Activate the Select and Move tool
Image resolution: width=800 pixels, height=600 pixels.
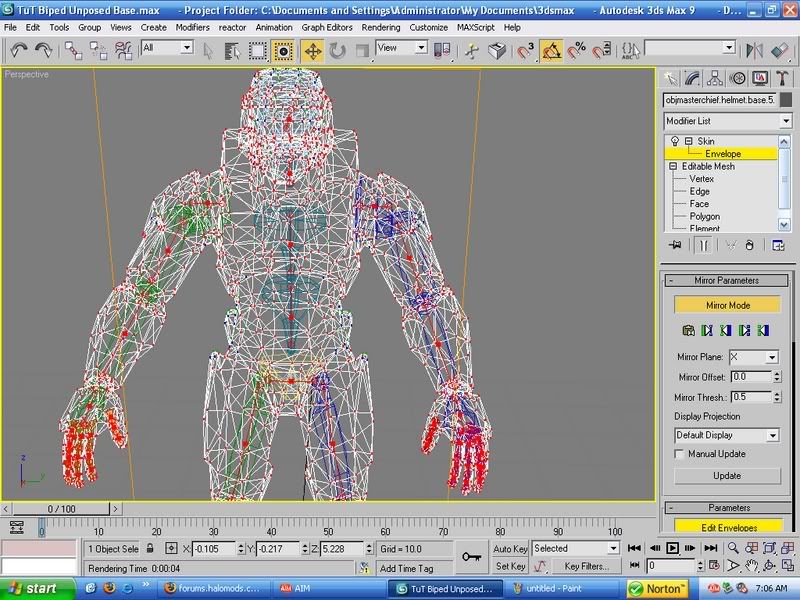[x=313, y=51]
